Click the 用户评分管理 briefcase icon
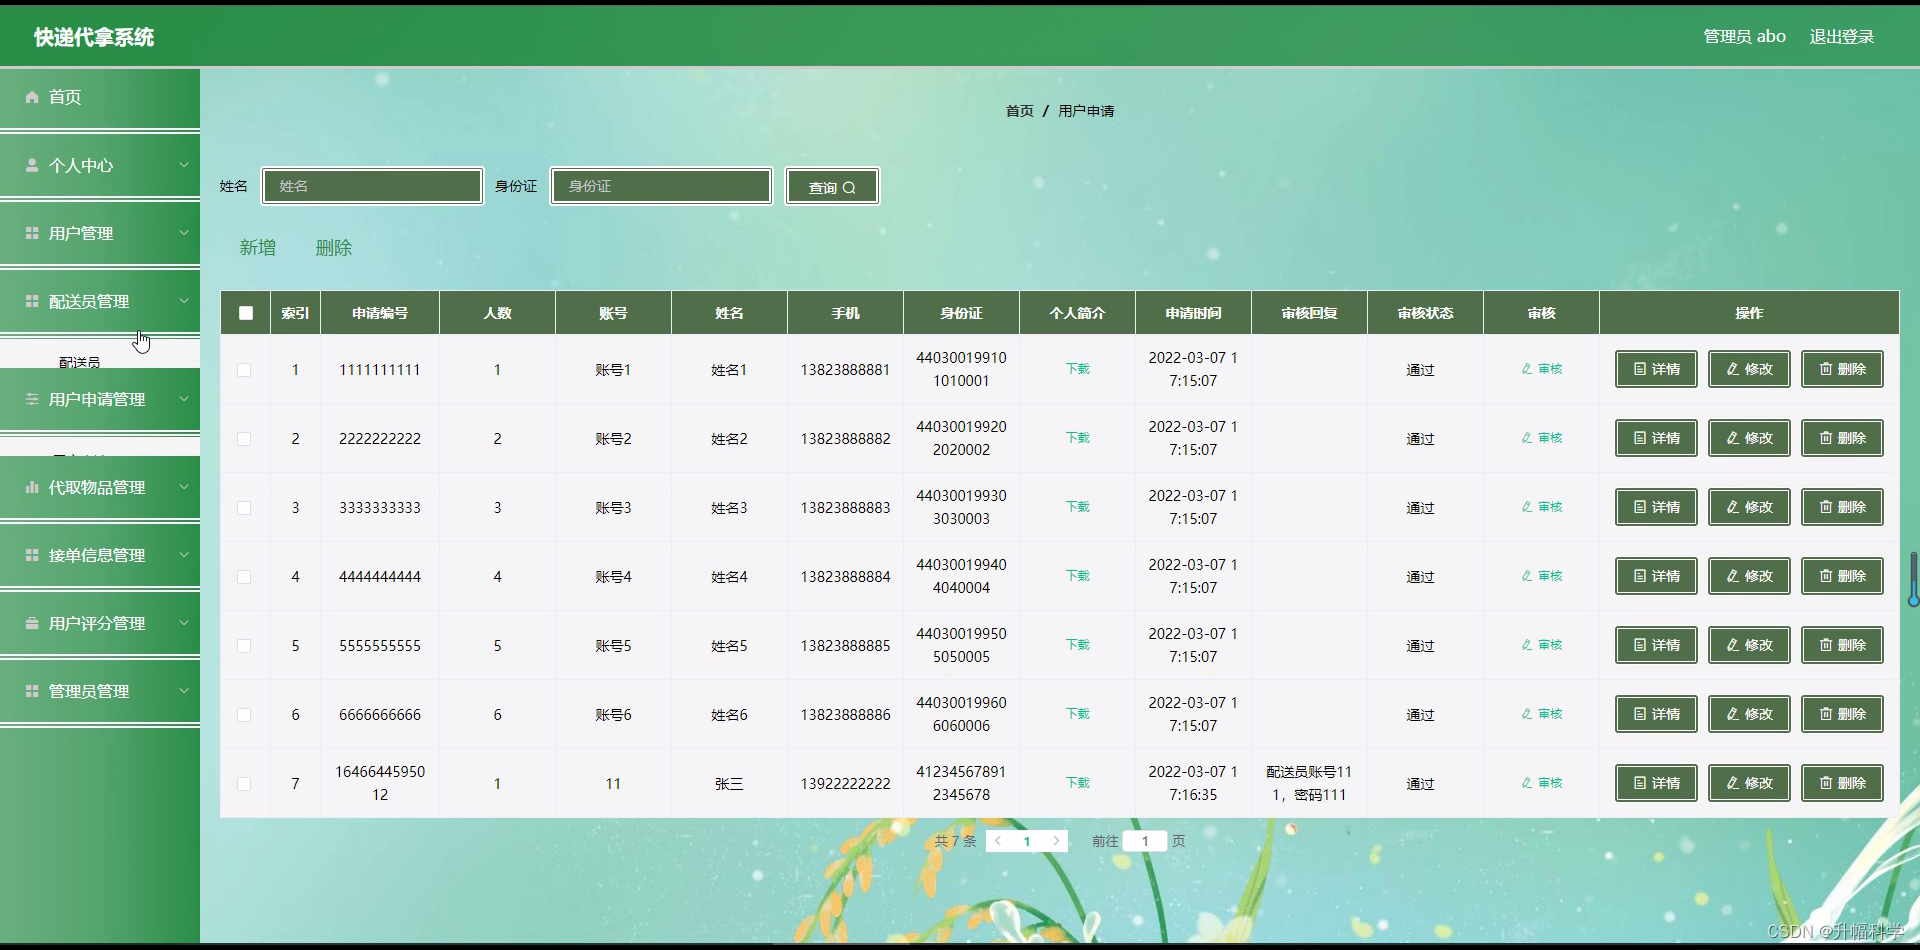This screenshot has height=950, width=1920. click(x=31, y=623)
